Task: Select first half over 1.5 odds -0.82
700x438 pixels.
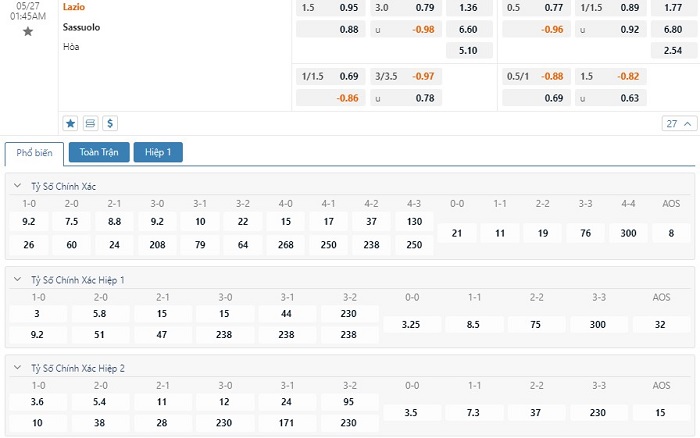Action: [611, 76]
